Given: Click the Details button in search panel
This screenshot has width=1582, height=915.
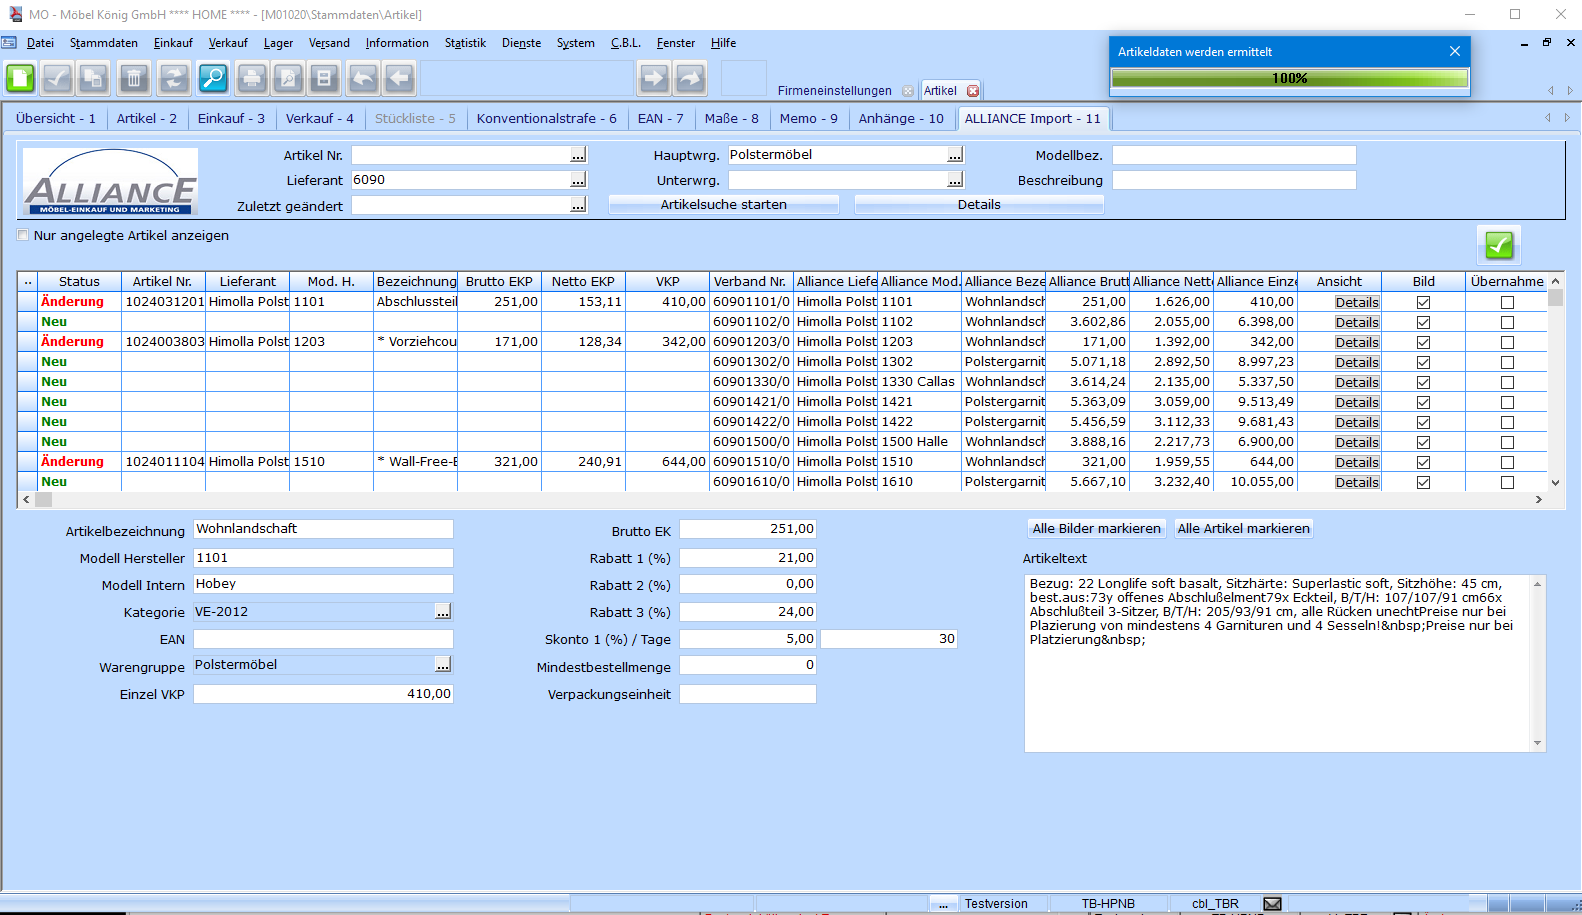Looking at the screenshot, I should tap(979, 205).
